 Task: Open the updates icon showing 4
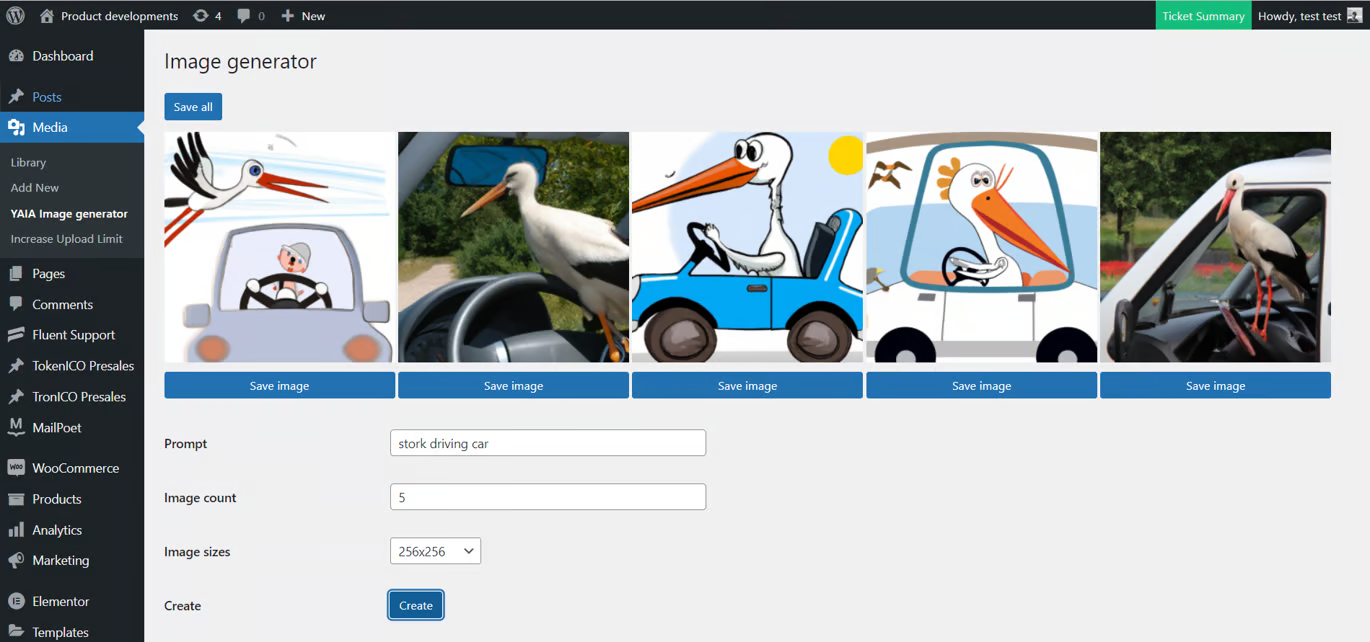(201, 16)
